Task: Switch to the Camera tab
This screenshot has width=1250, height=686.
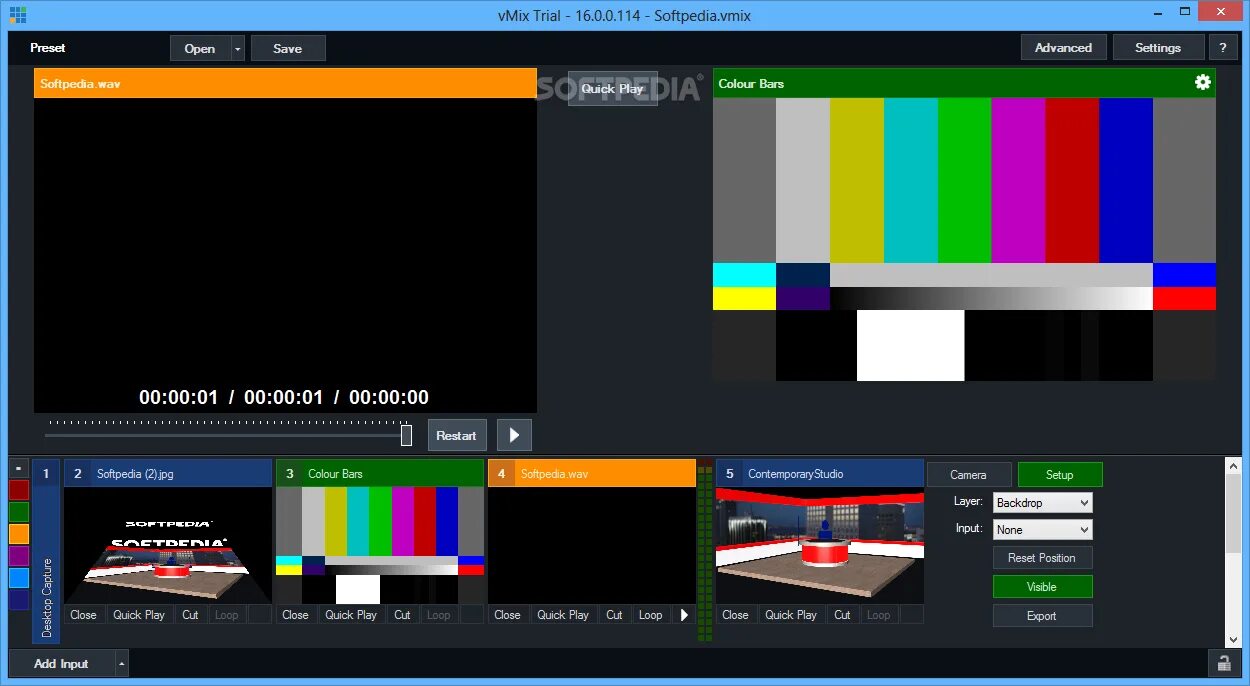Action: pyautogui.click(x=968, y=475)
